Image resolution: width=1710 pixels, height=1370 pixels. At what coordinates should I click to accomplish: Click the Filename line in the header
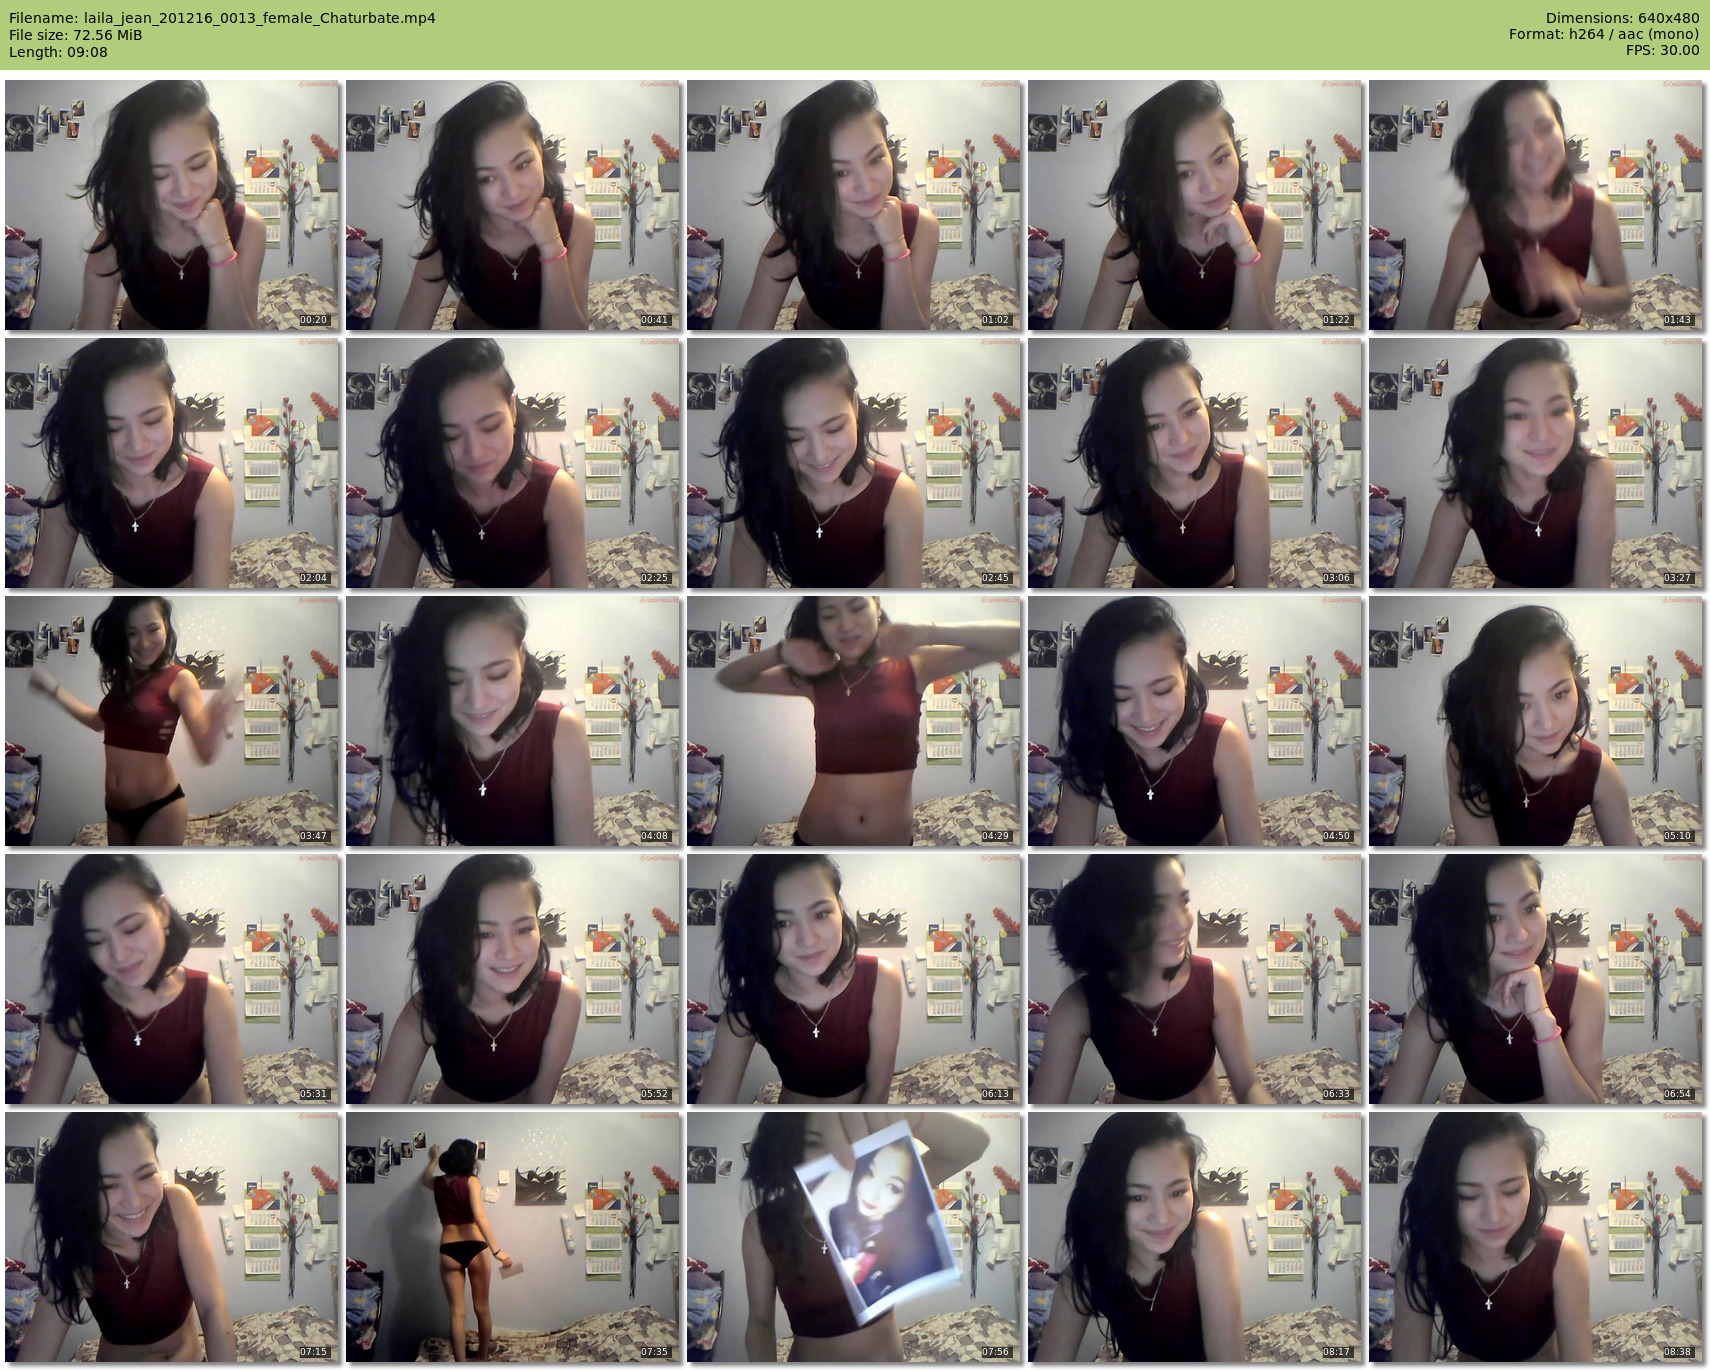pos(222,18)
